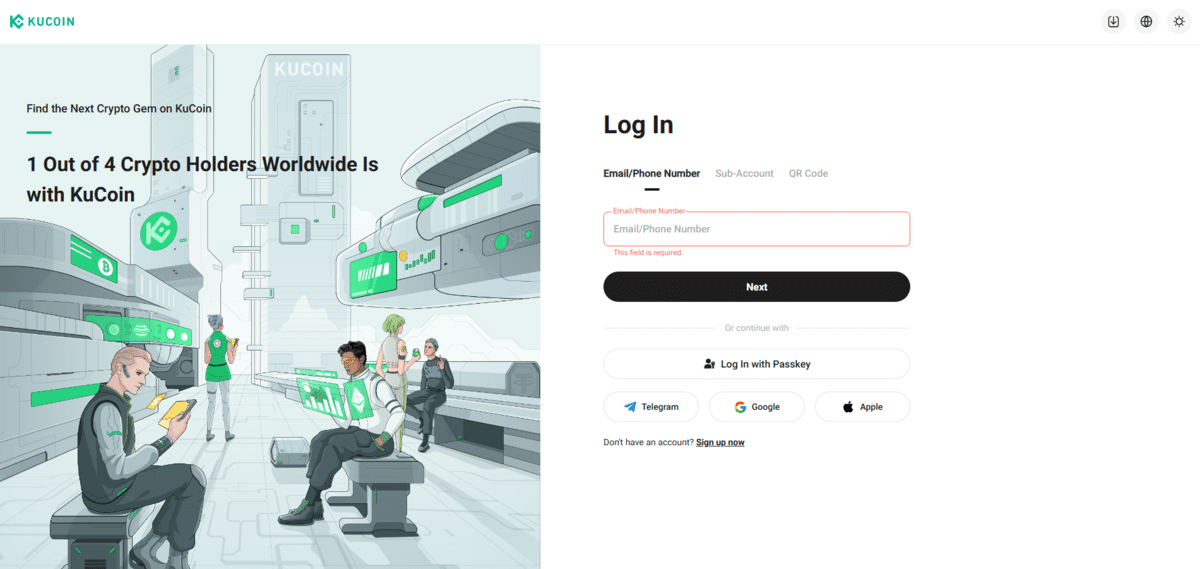Switch to the Sub-Account tab
This screenshot has width=1200, height=569.
point(744,173)
